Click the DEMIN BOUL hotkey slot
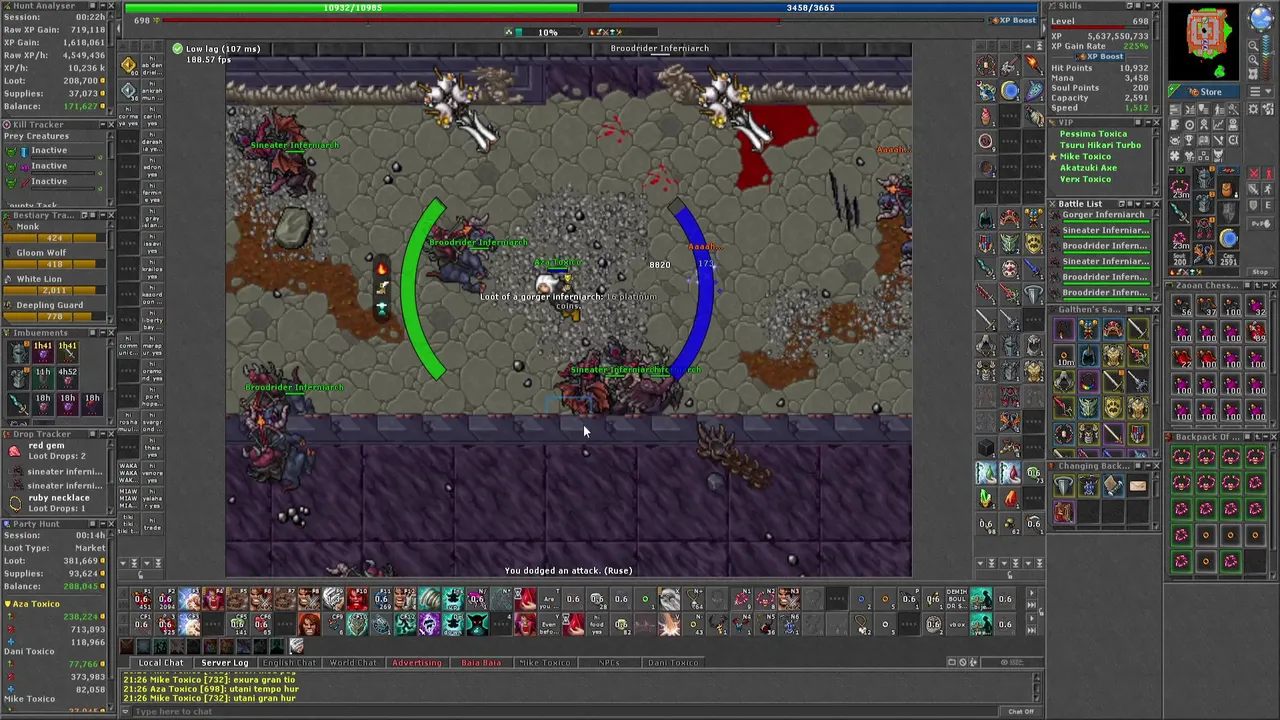This screenshot has height=720, width=1280. coord(957,599)
